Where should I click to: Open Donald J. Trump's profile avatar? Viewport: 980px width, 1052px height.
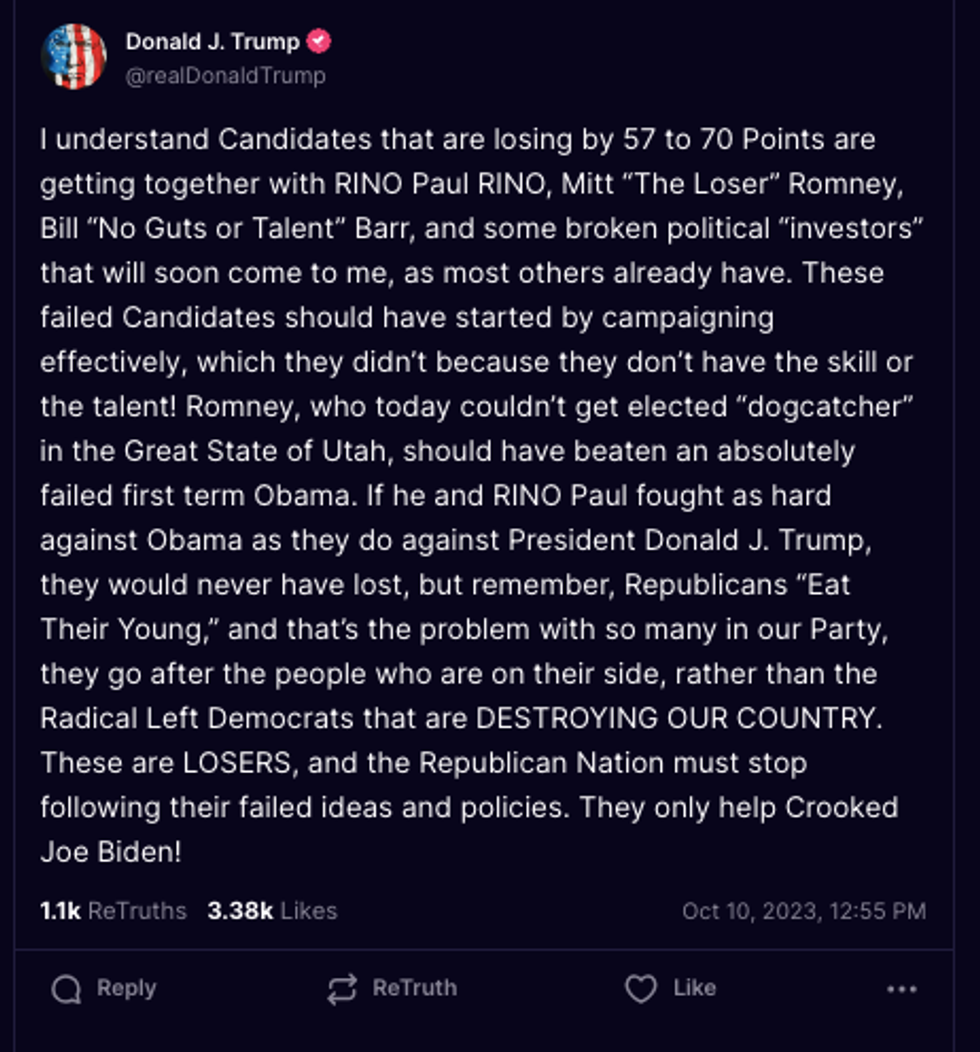click(x=74, y=57)
